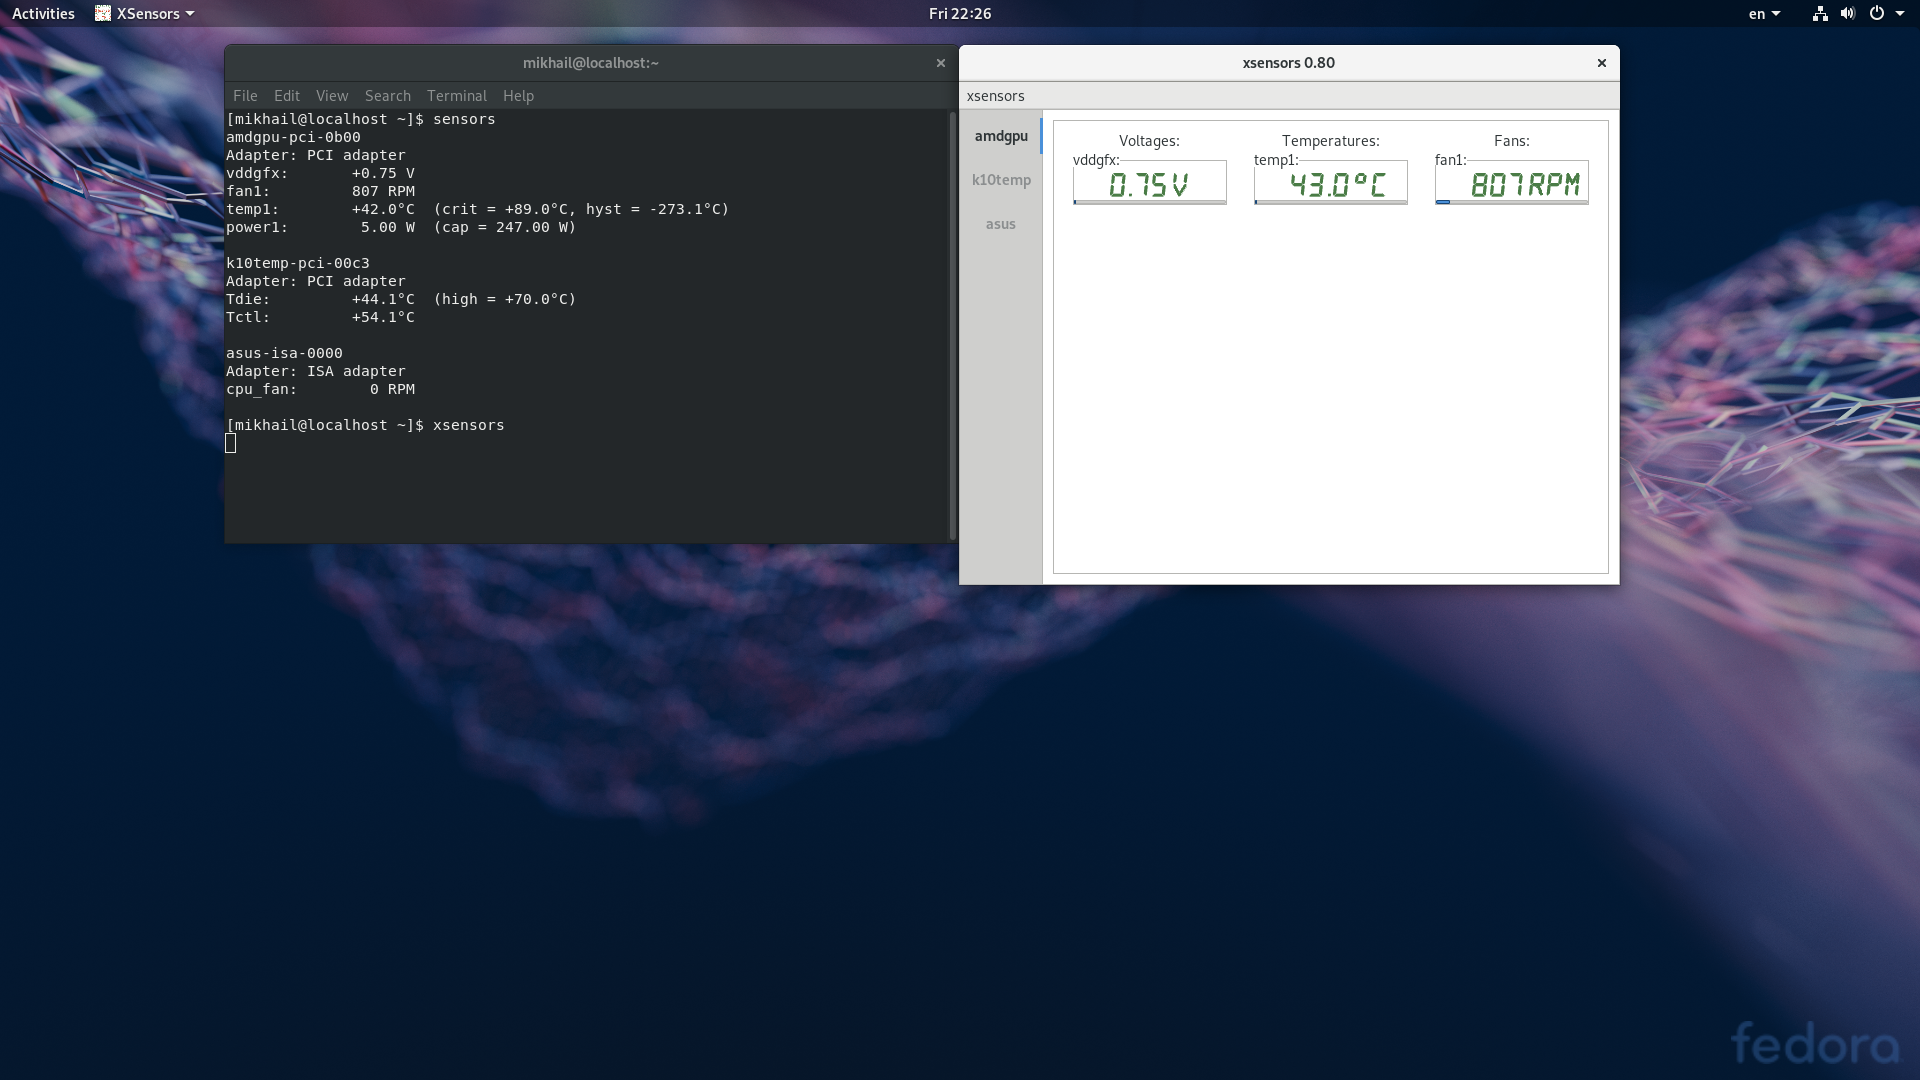Open the xsensors menu bar item

tap(995, 96)
